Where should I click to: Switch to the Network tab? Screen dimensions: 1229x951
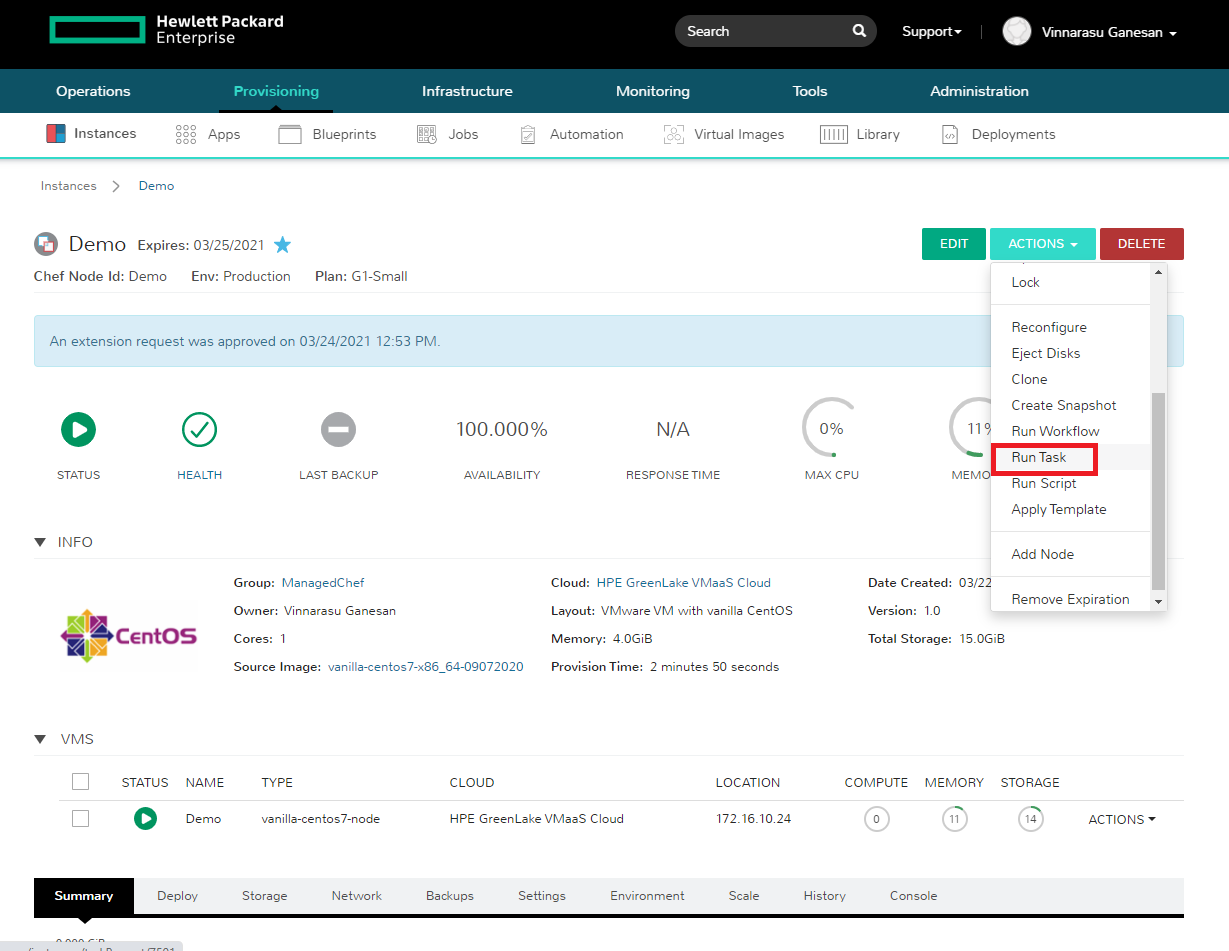(x=357, y=896)
